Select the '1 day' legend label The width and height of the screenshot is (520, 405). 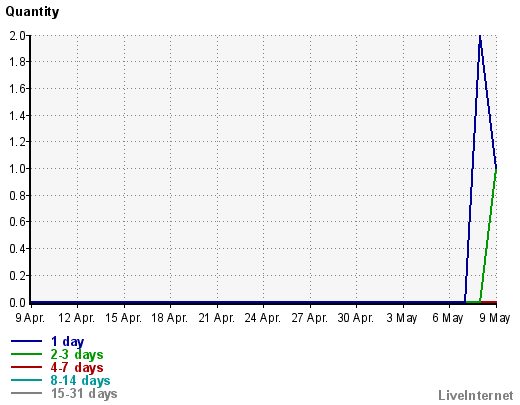[x=67, y=342]
